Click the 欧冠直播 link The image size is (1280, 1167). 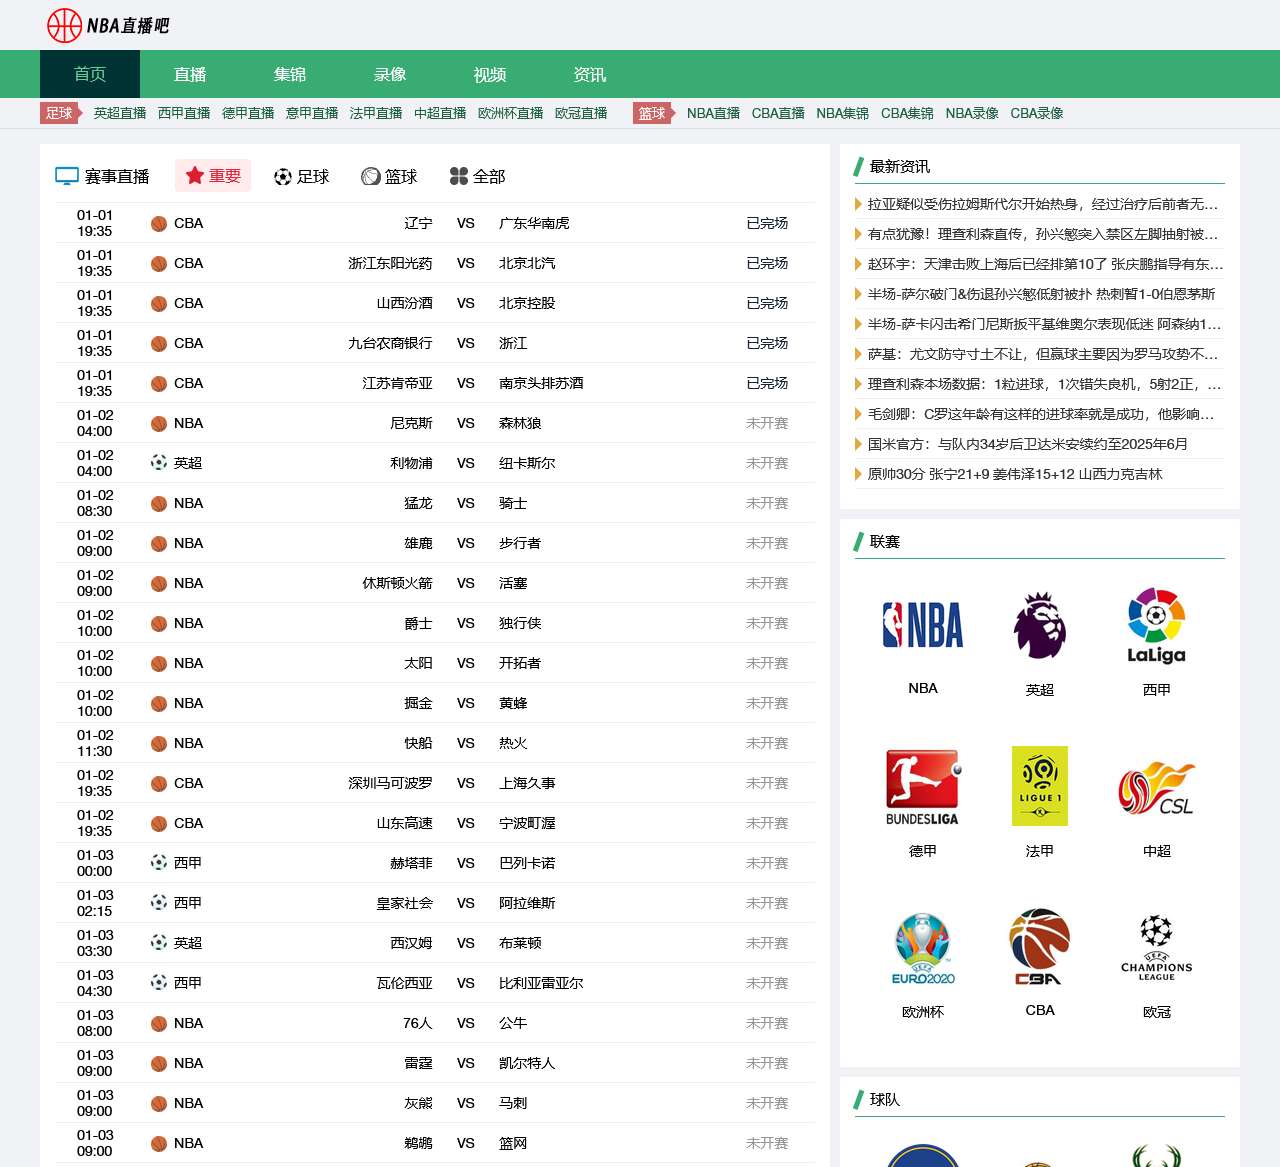581,113
